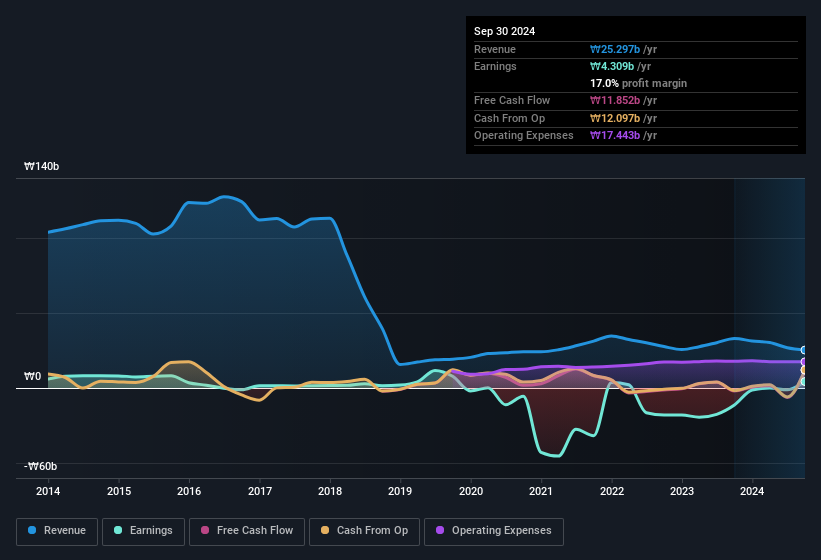Click the Free Cash Flow label in tooltip
Image resolution: width=821 pixels, height=560 pixels.
(512, 100)
